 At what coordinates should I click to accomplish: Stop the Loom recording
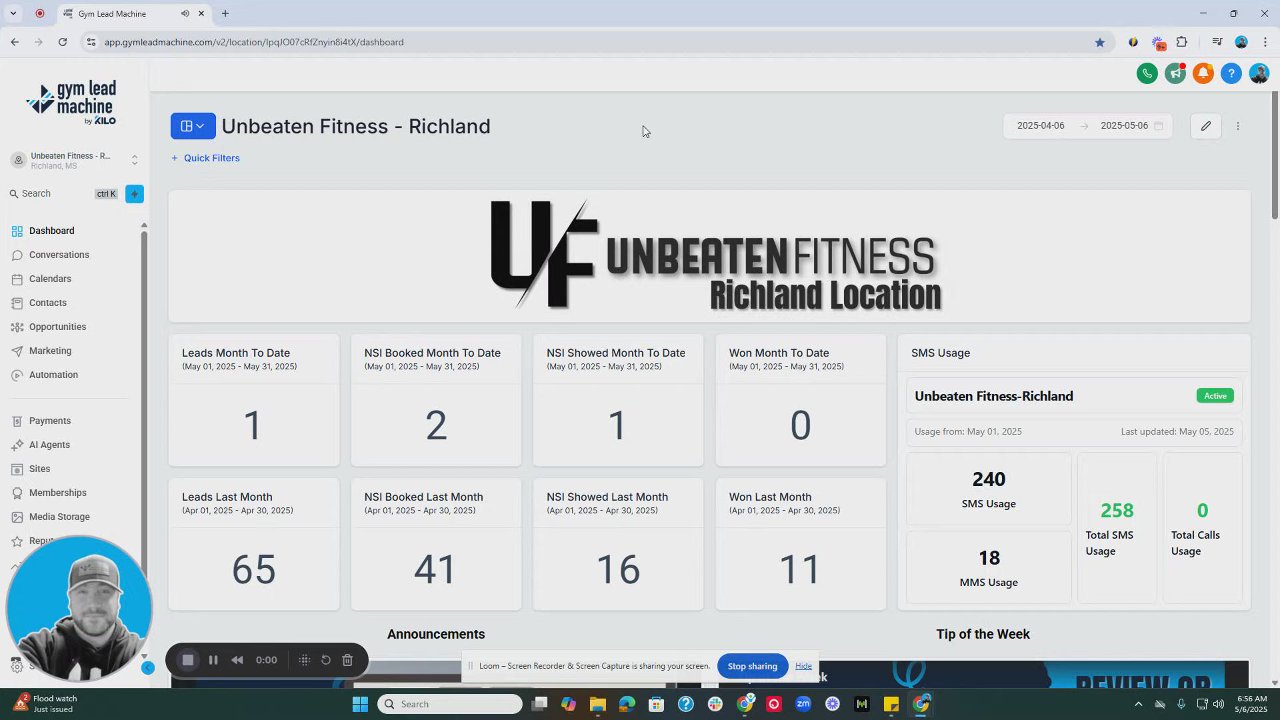(187, 660)
